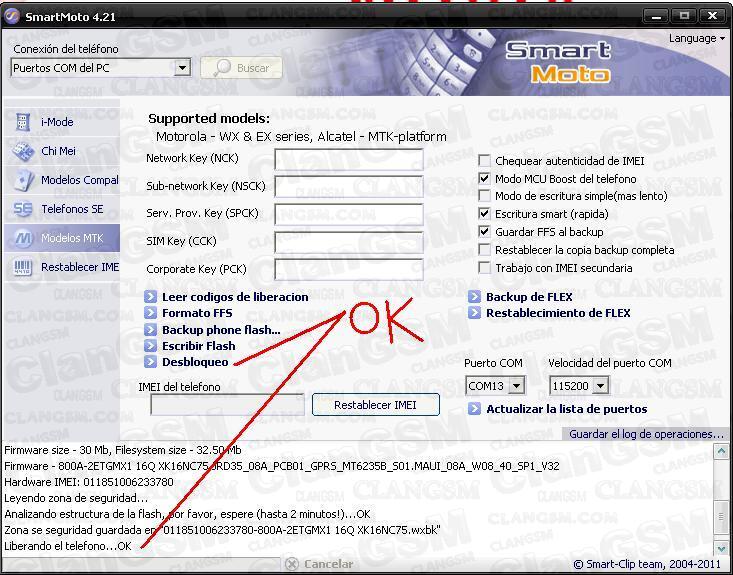Image resolution: width=733 pixels, height=575 pixels.
Task: Click the Desbloqueo link
Action: [195, 362]
